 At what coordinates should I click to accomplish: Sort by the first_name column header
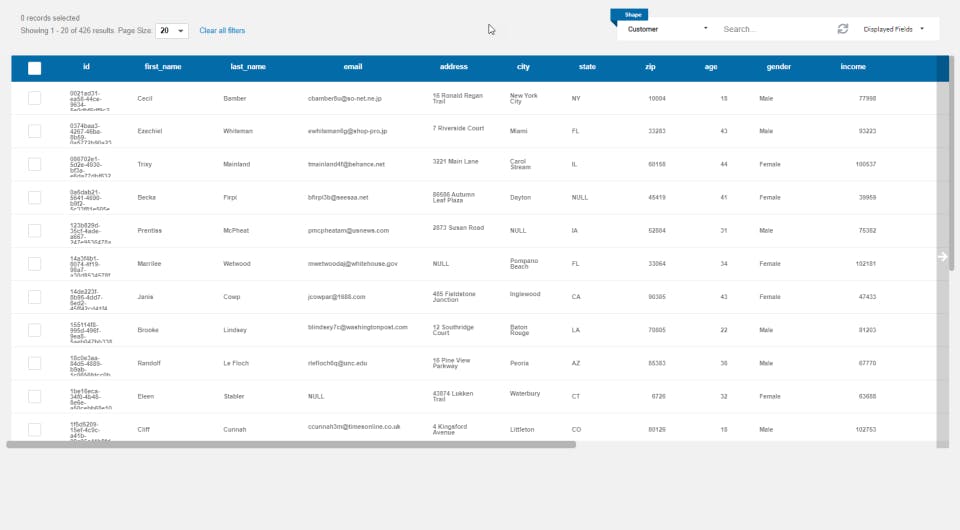coord(163,67)
